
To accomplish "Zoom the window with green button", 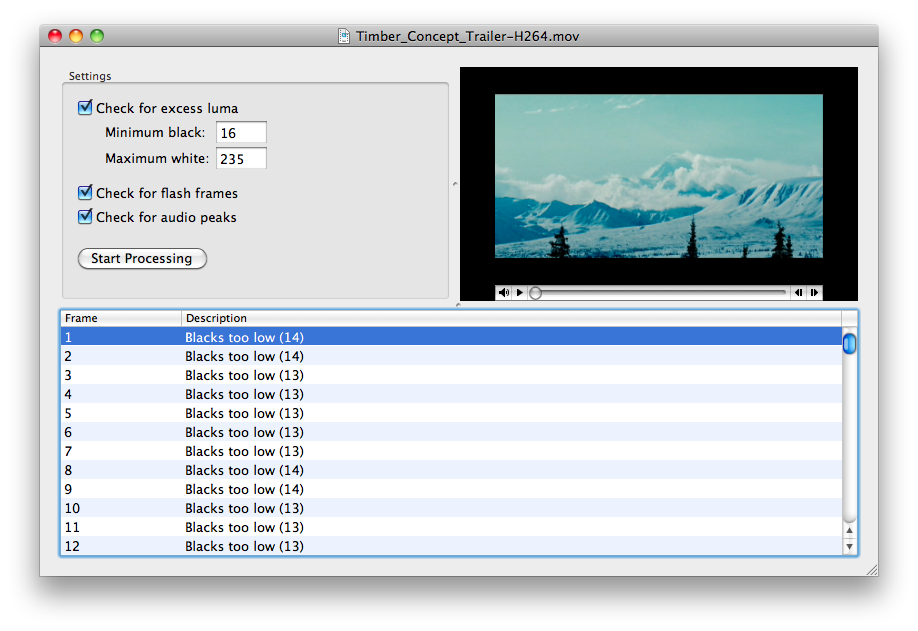I will click(x=97, y=36).
